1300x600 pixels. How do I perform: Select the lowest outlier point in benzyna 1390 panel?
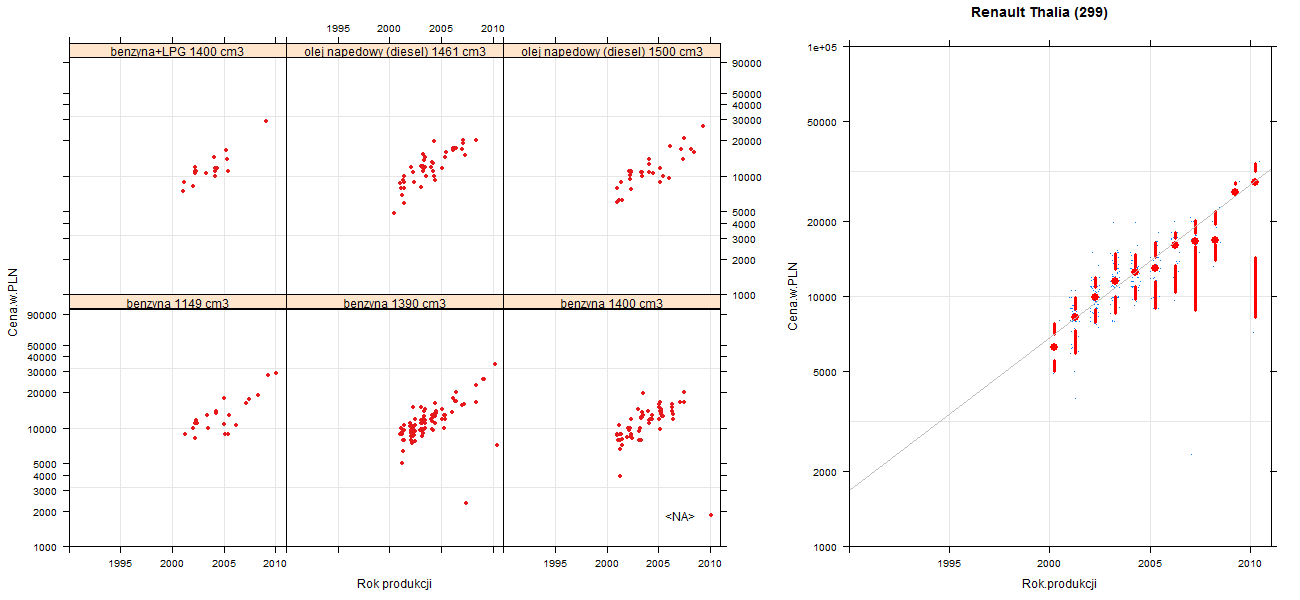[466, 503]
